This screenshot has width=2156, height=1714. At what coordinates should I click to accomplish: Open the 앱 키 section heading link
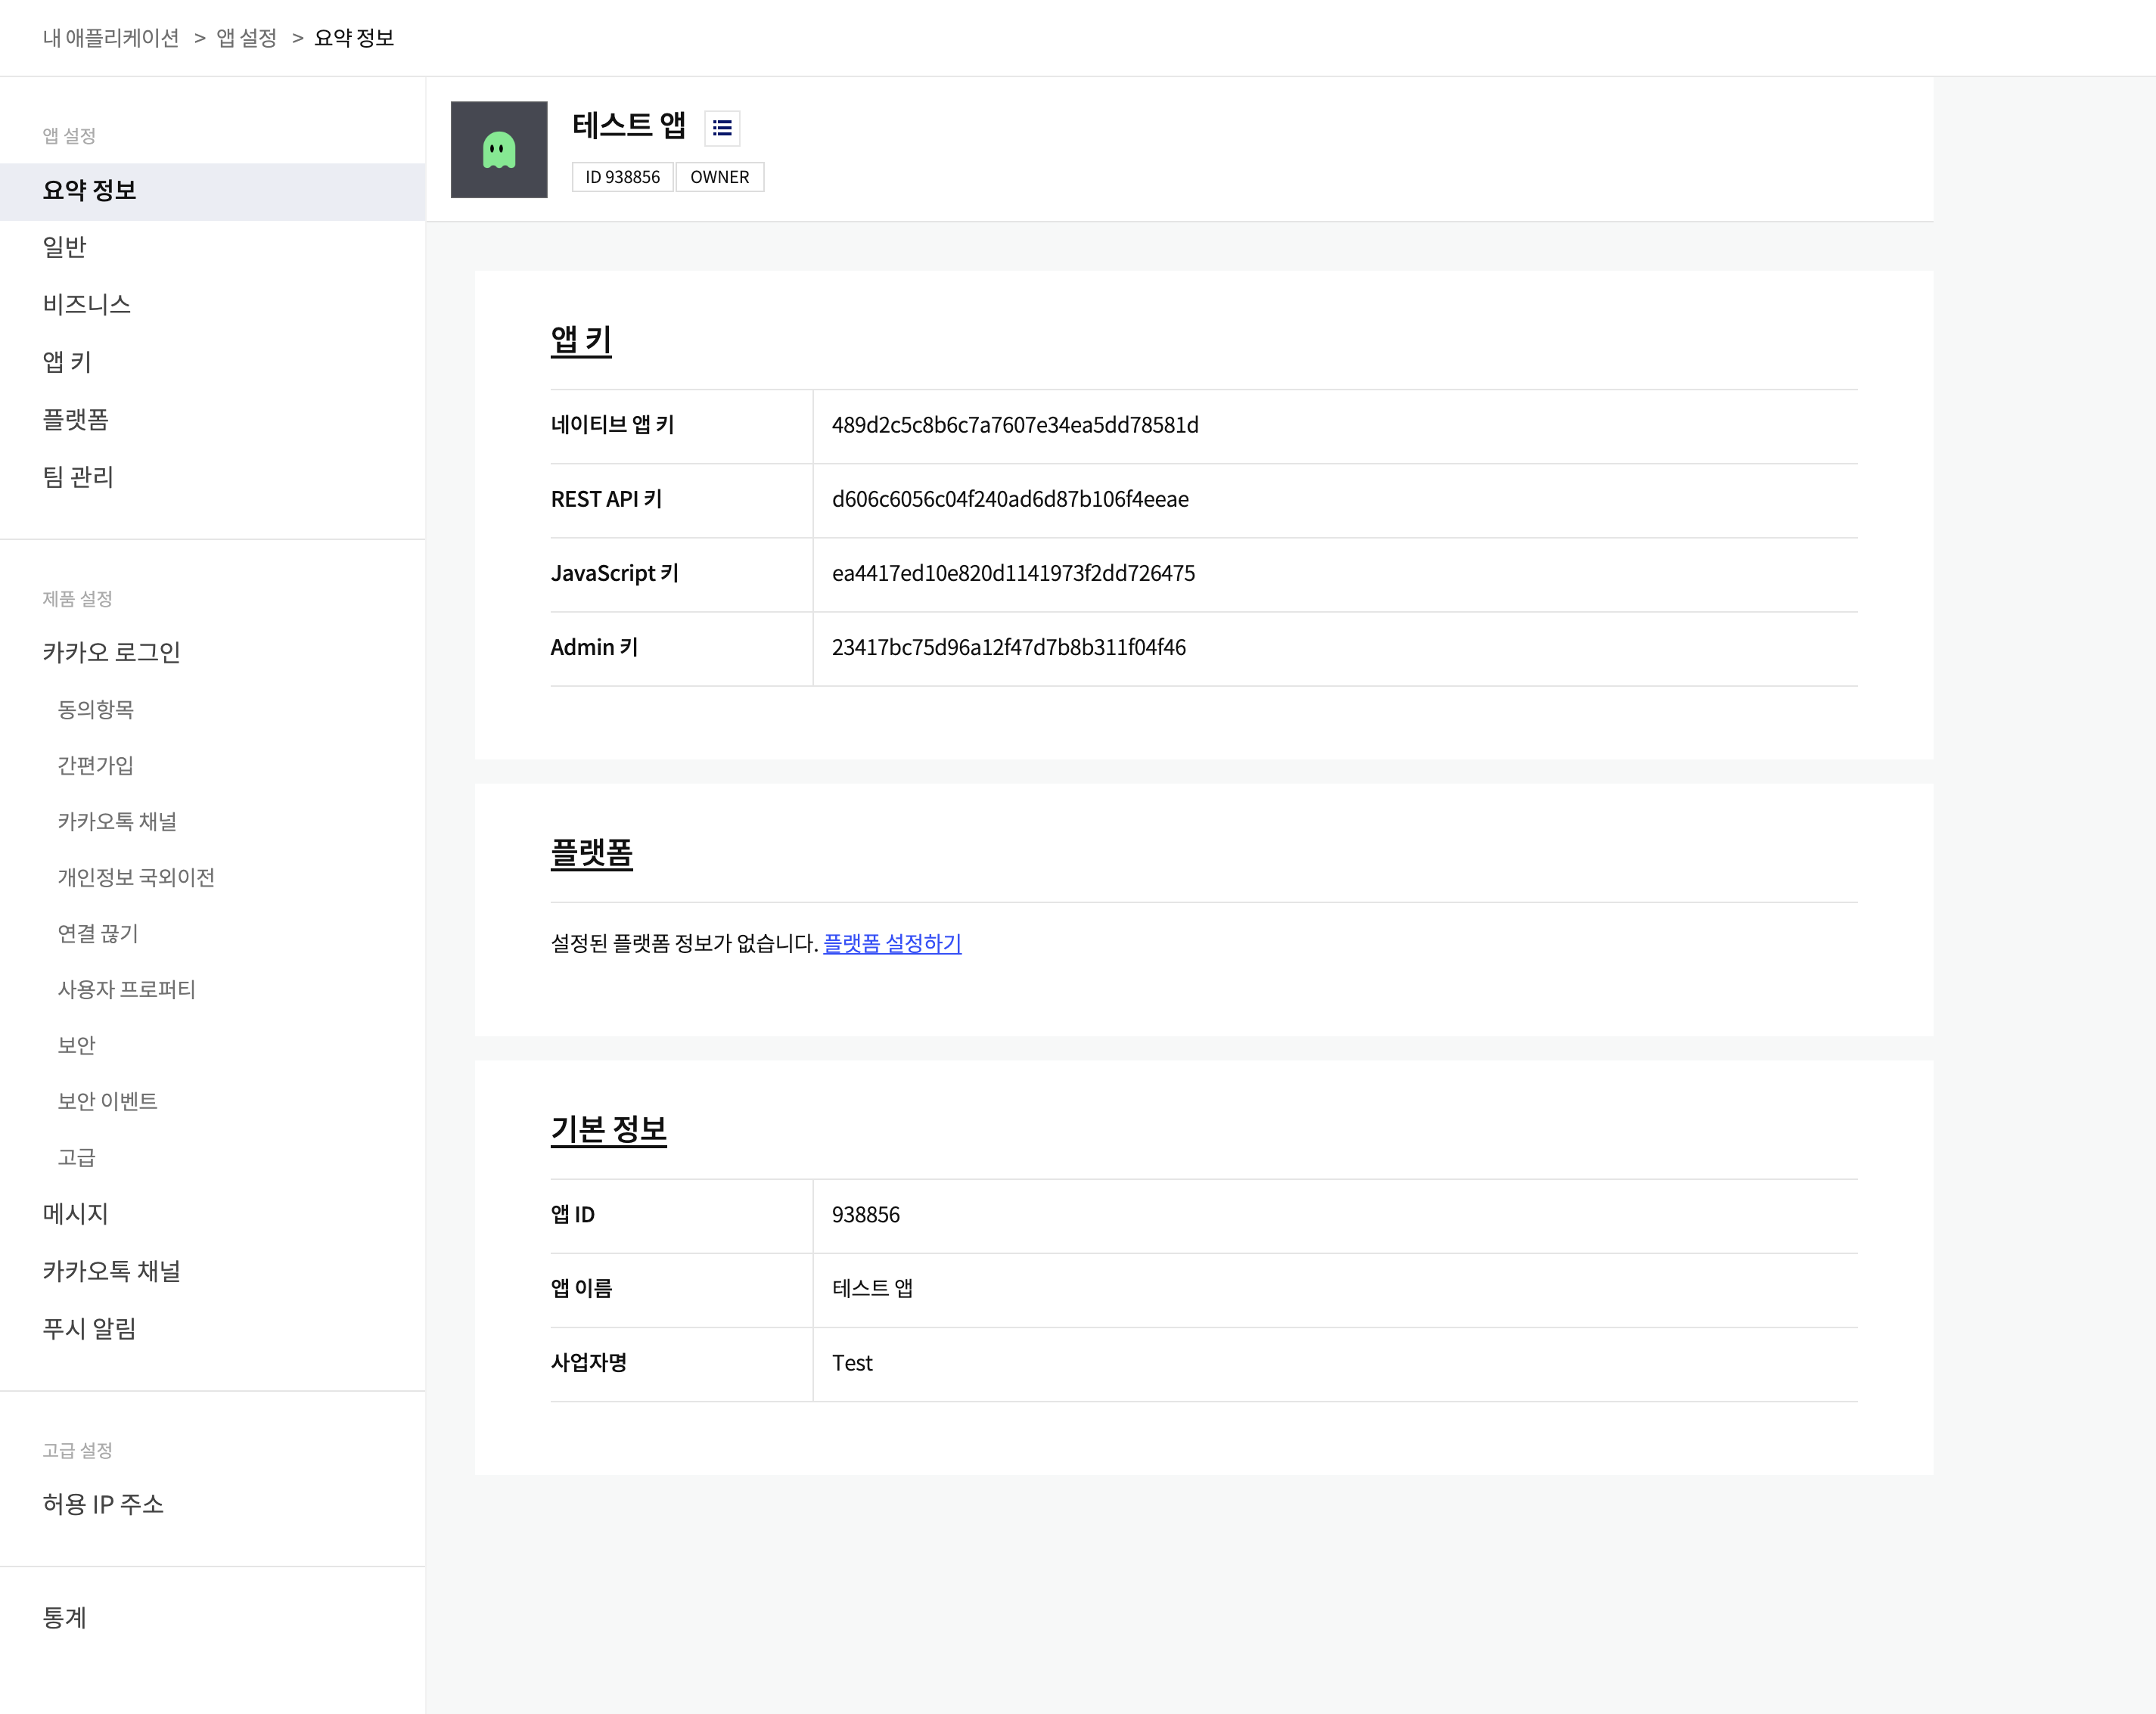(580, 340)
